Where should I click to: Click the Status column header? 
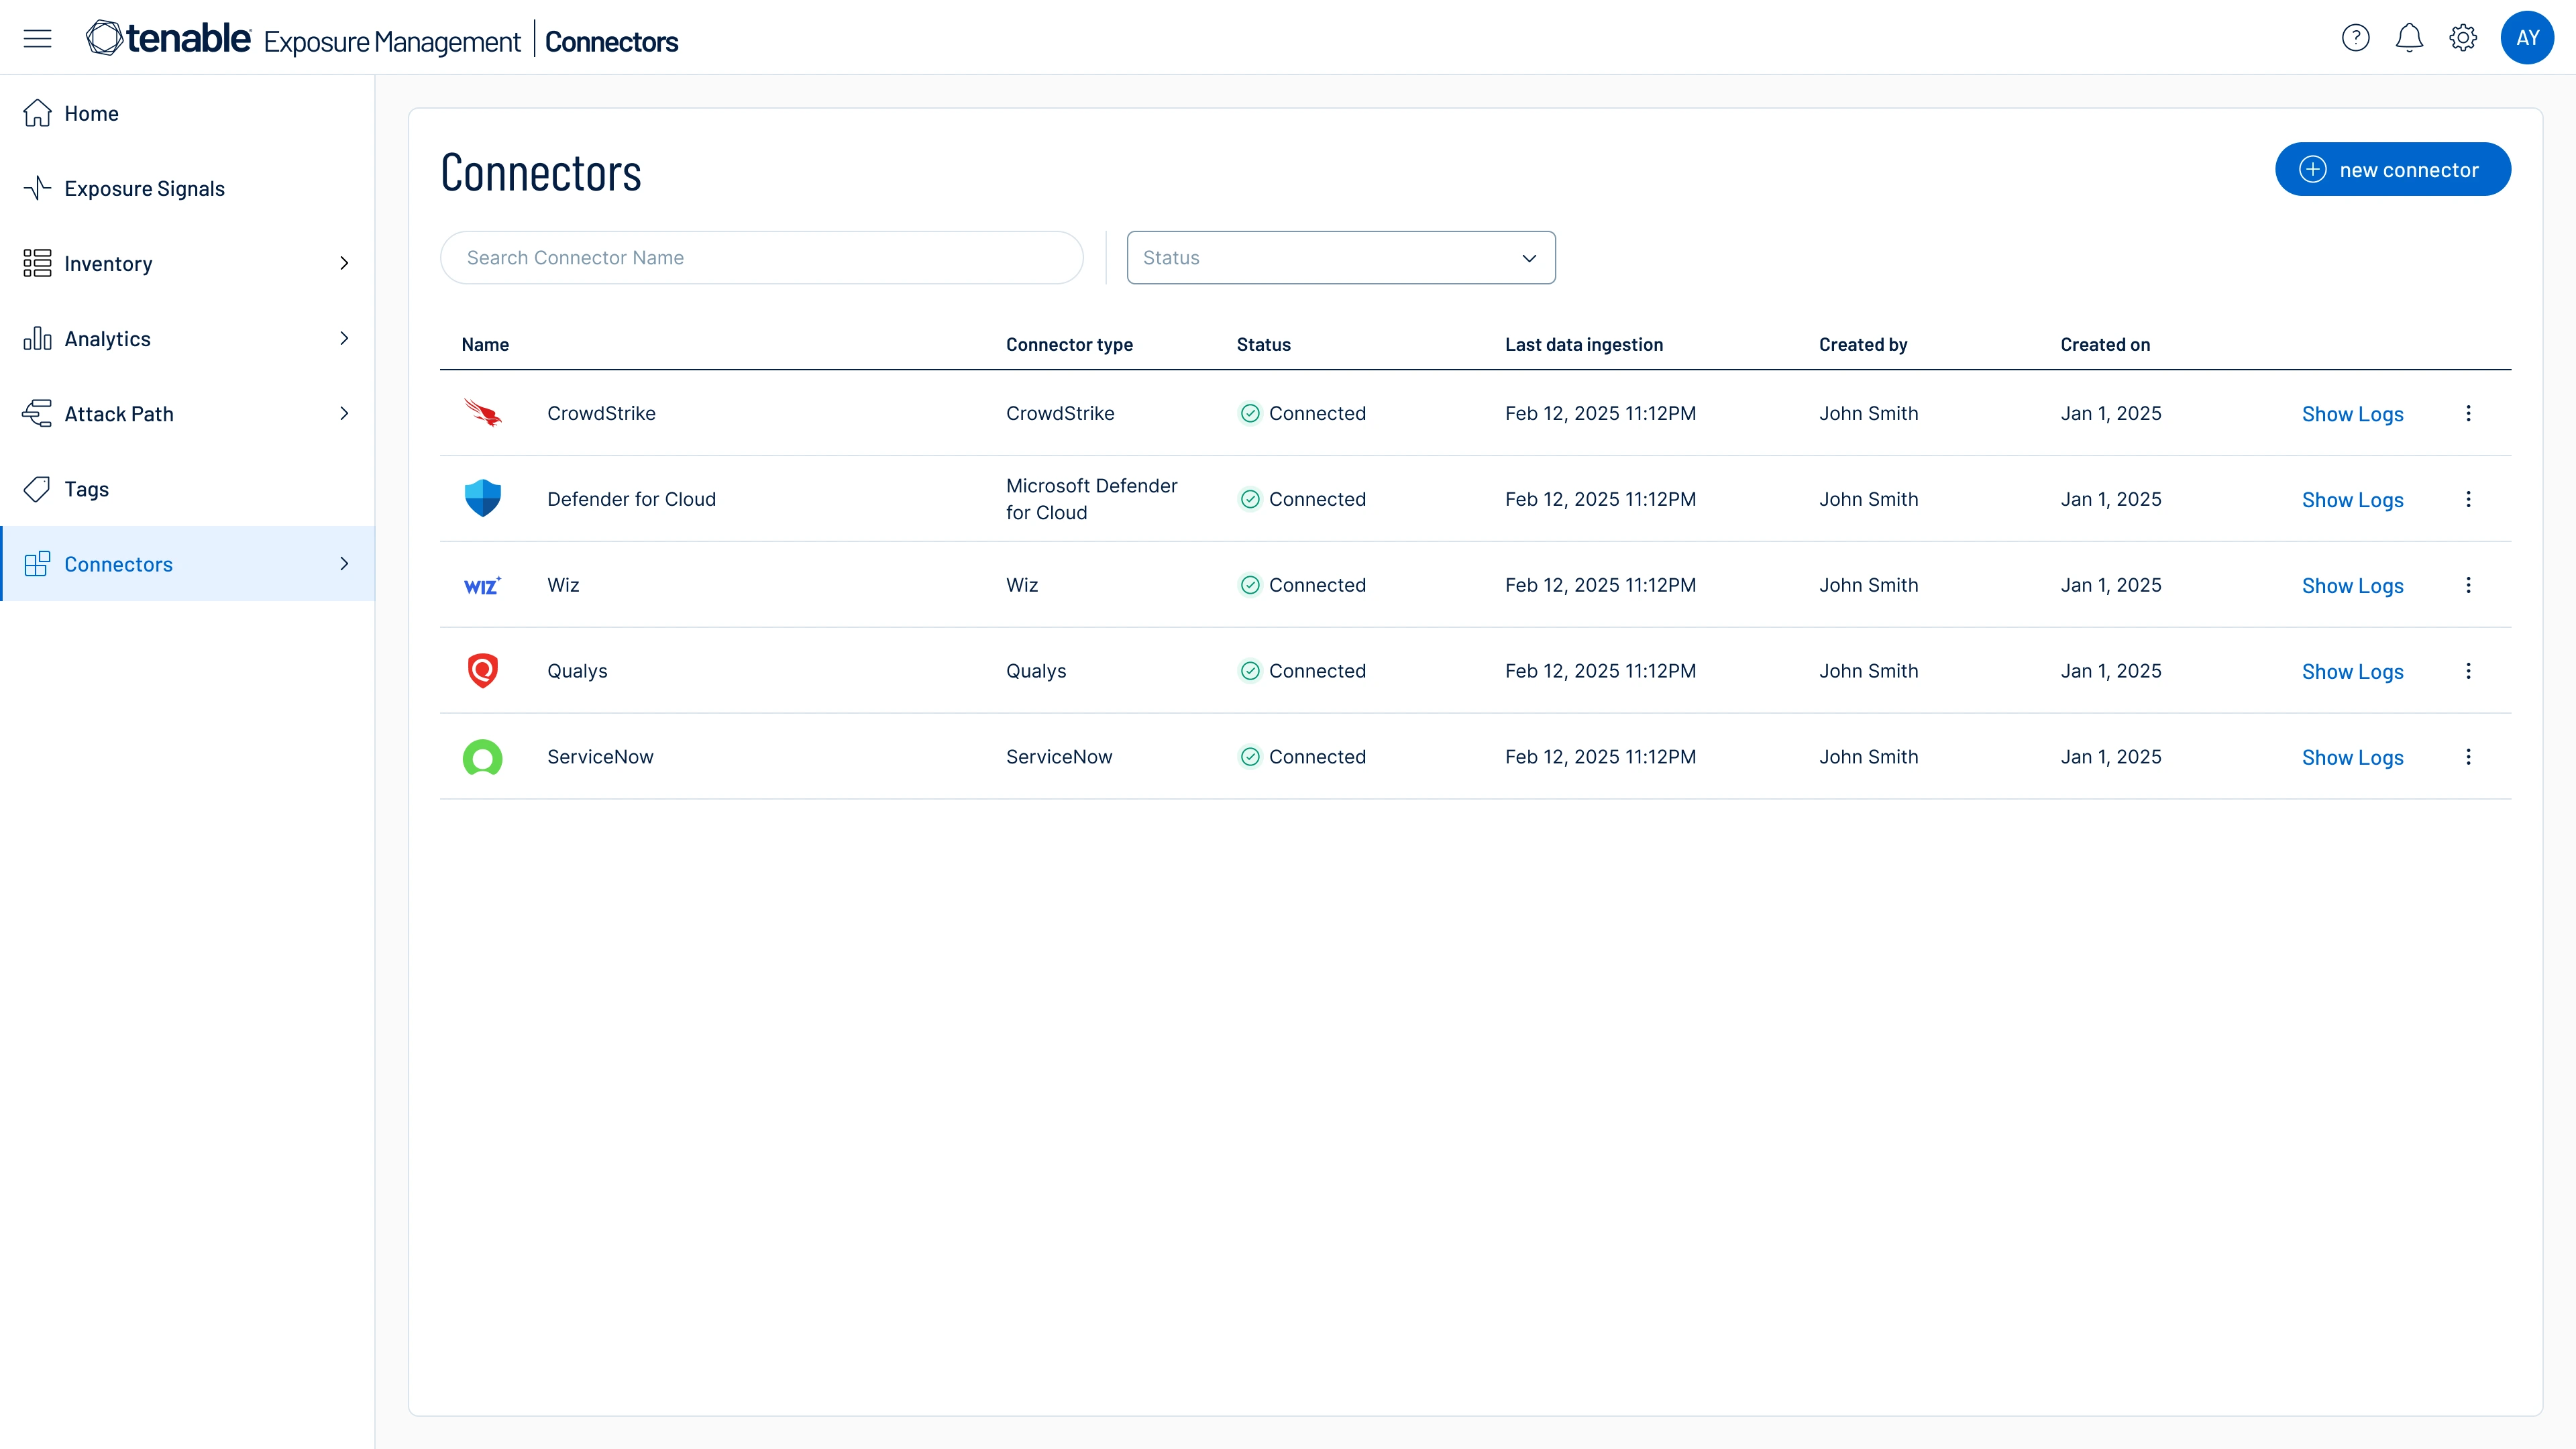click(1263, 344)
